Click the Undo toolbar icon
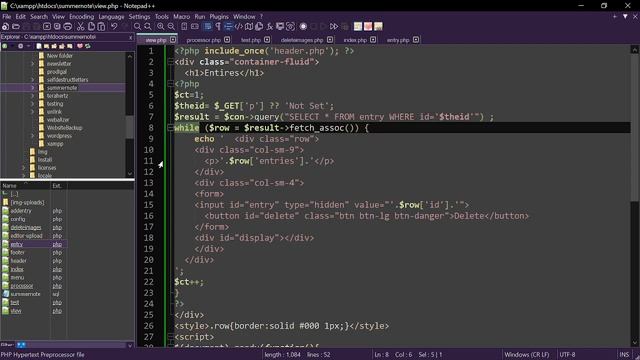The height and width of the screenshot is (360, 640). point(114,27)
